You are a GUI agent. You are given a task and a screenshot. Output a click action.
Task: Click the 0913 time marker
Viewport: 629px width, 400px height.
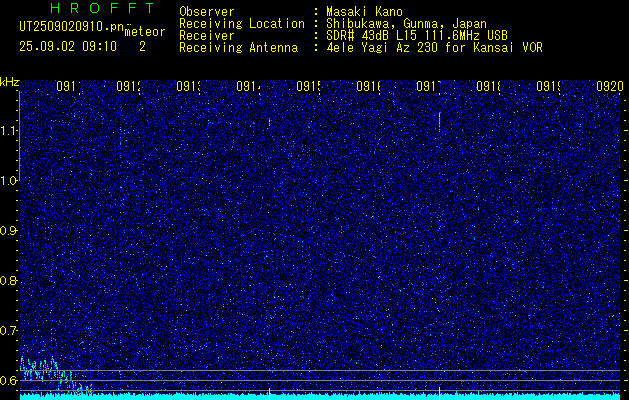(x=189, y=86)
